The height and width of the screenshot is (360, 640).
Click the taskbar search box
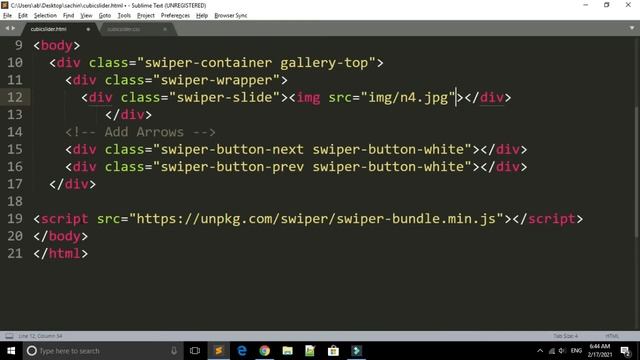click(x=102, y=351)
